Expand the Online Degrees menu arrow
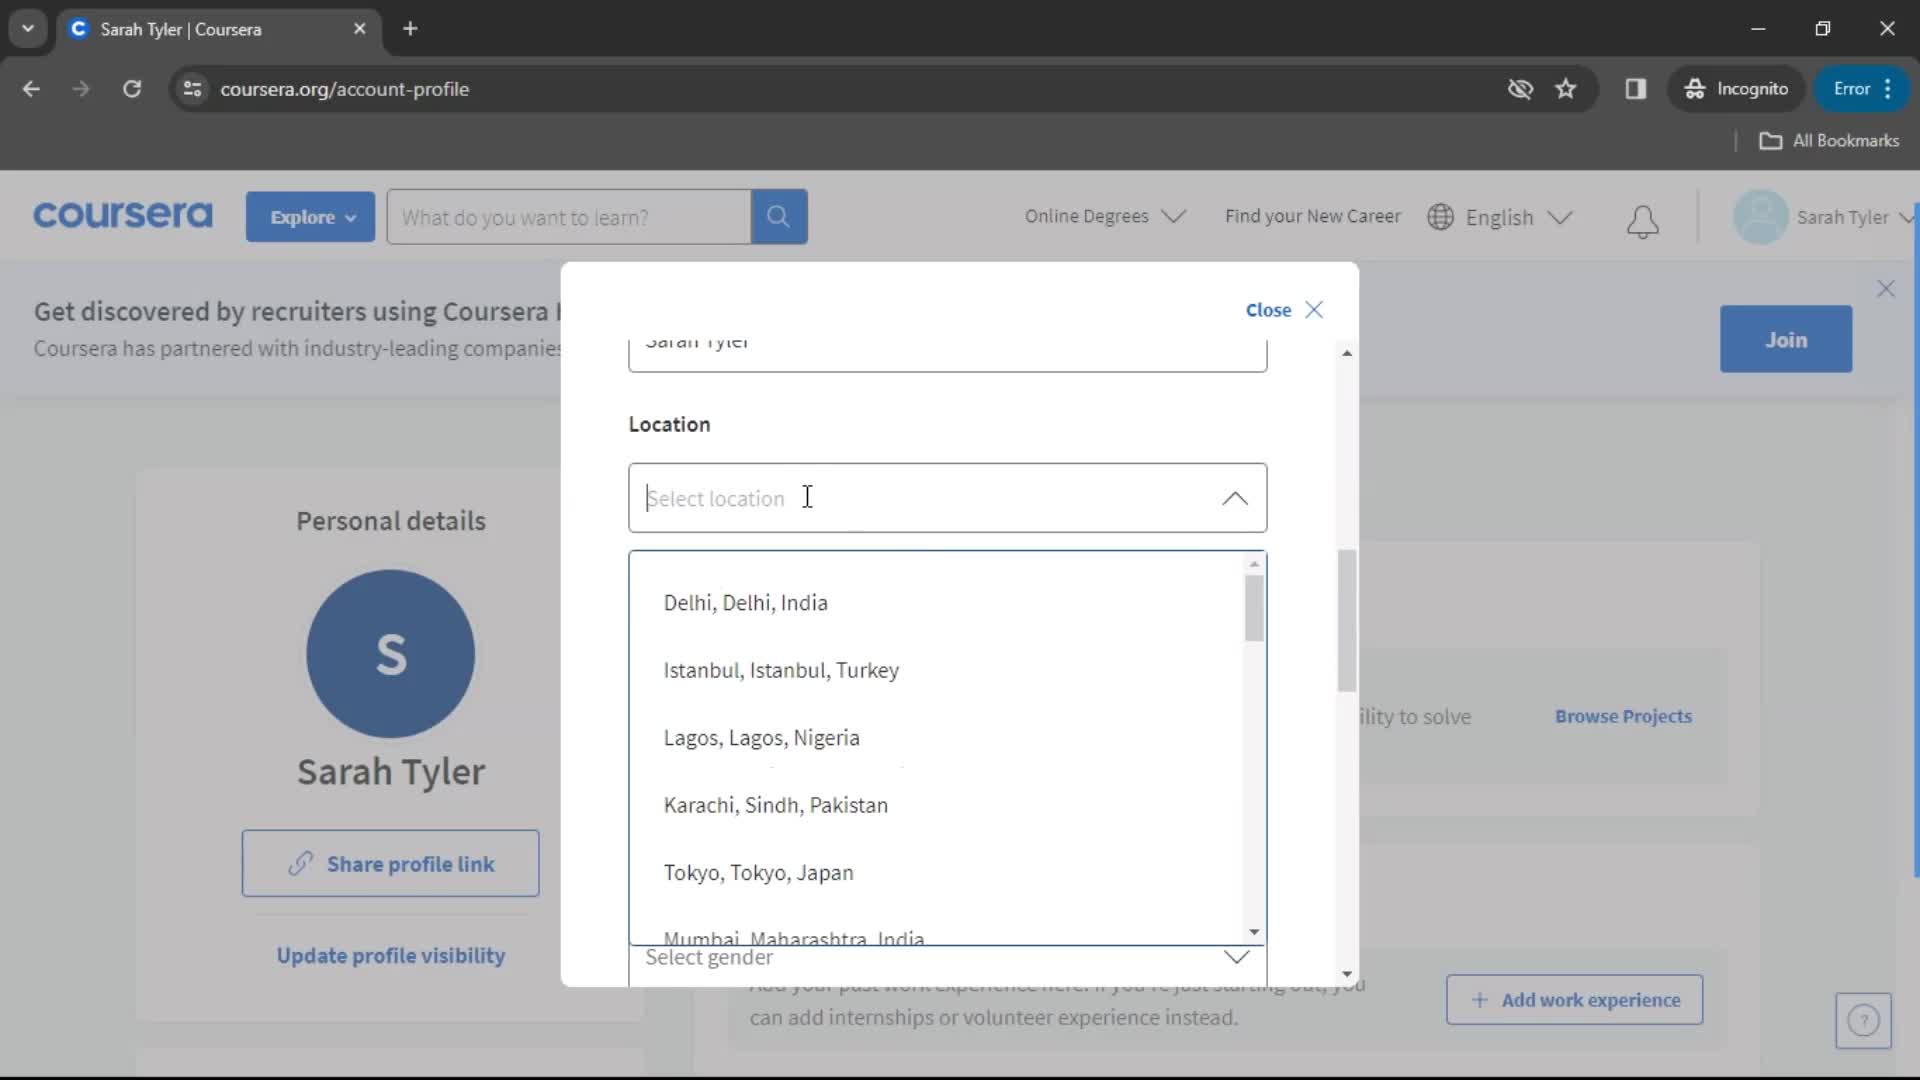Viewport: 1920px width, 1080px height. tap(1178, 216)
